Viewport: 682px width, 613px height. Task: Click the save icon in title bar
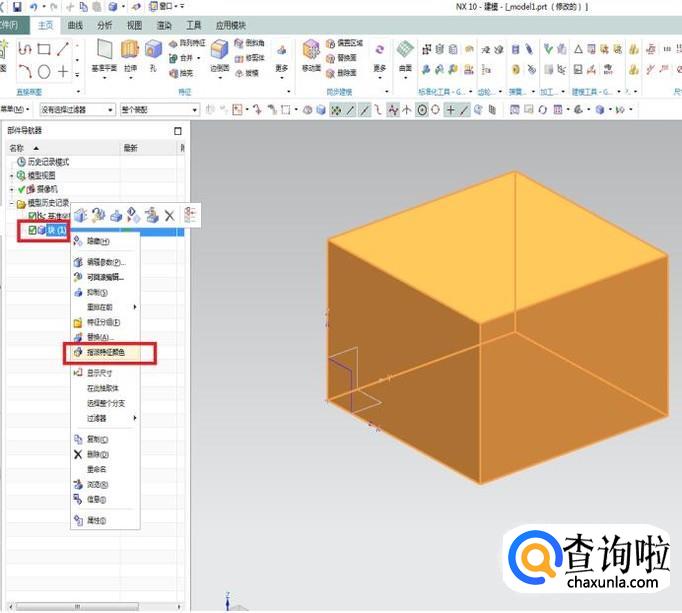[18, 6]
